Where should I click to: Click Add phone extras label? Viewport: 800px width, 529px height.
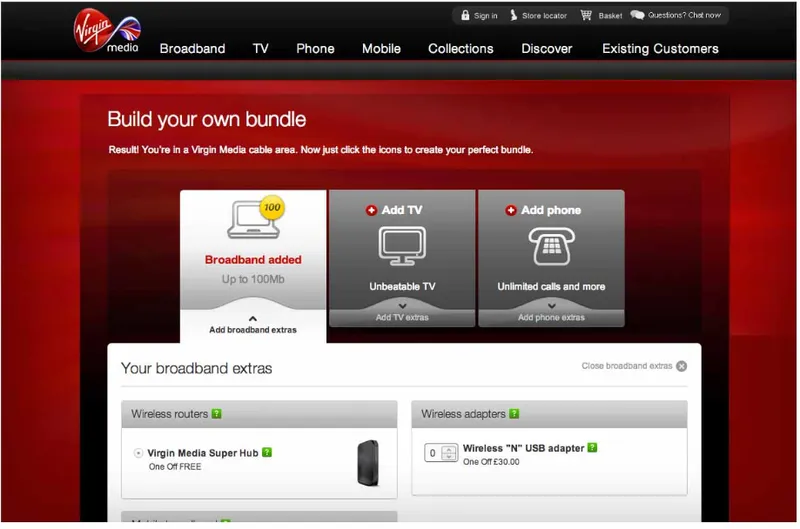point(552,317)
